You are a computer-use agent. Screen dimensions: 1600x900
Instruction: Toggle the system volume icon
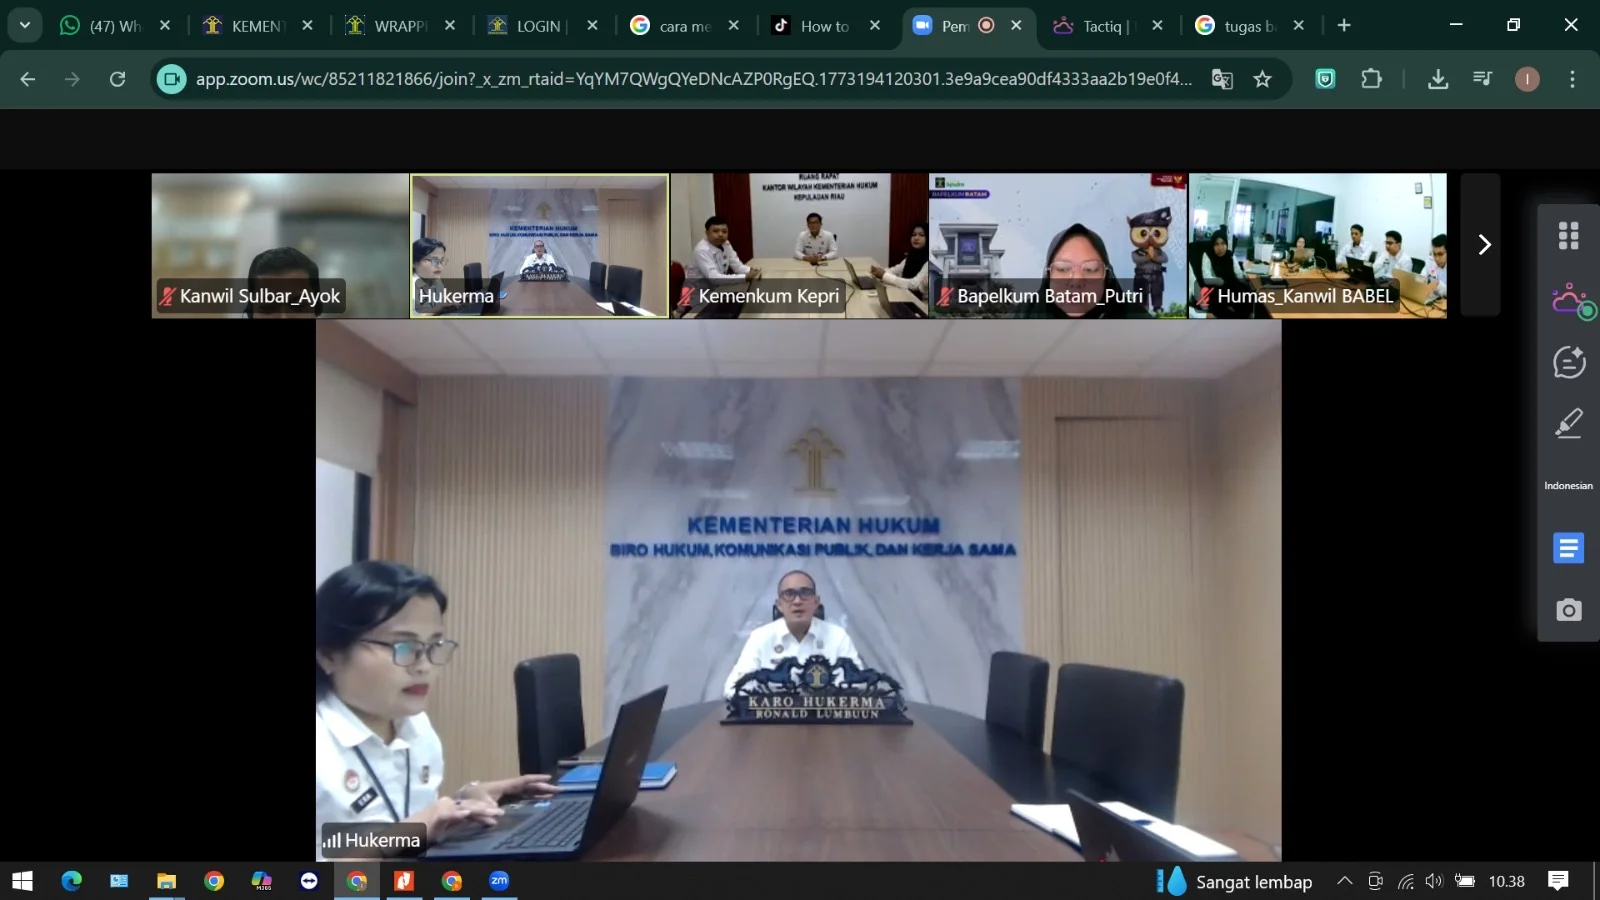(1434, 881)
